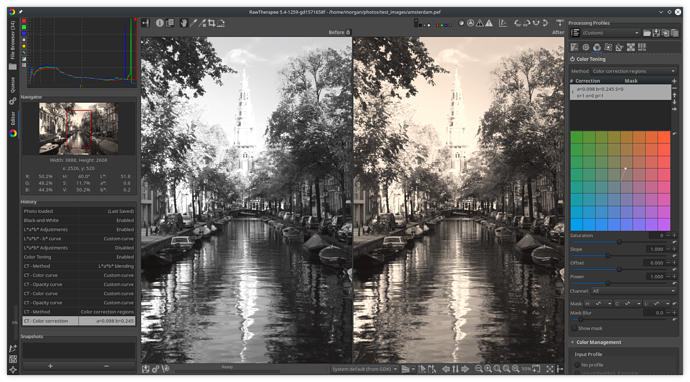Select the Hand navigation tool

pos(184,23)
